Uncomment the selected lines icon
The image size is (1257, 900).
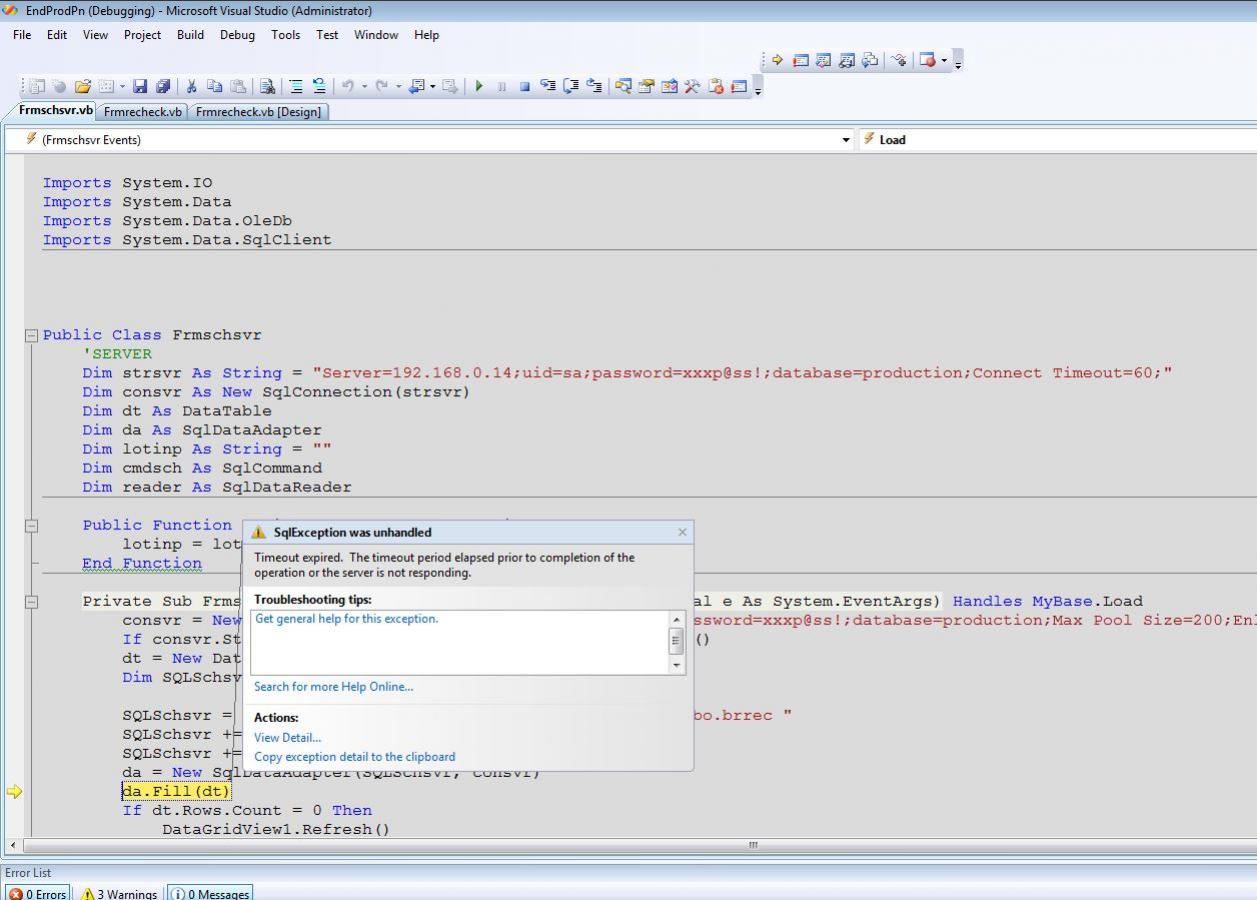[x=319, y=86]
